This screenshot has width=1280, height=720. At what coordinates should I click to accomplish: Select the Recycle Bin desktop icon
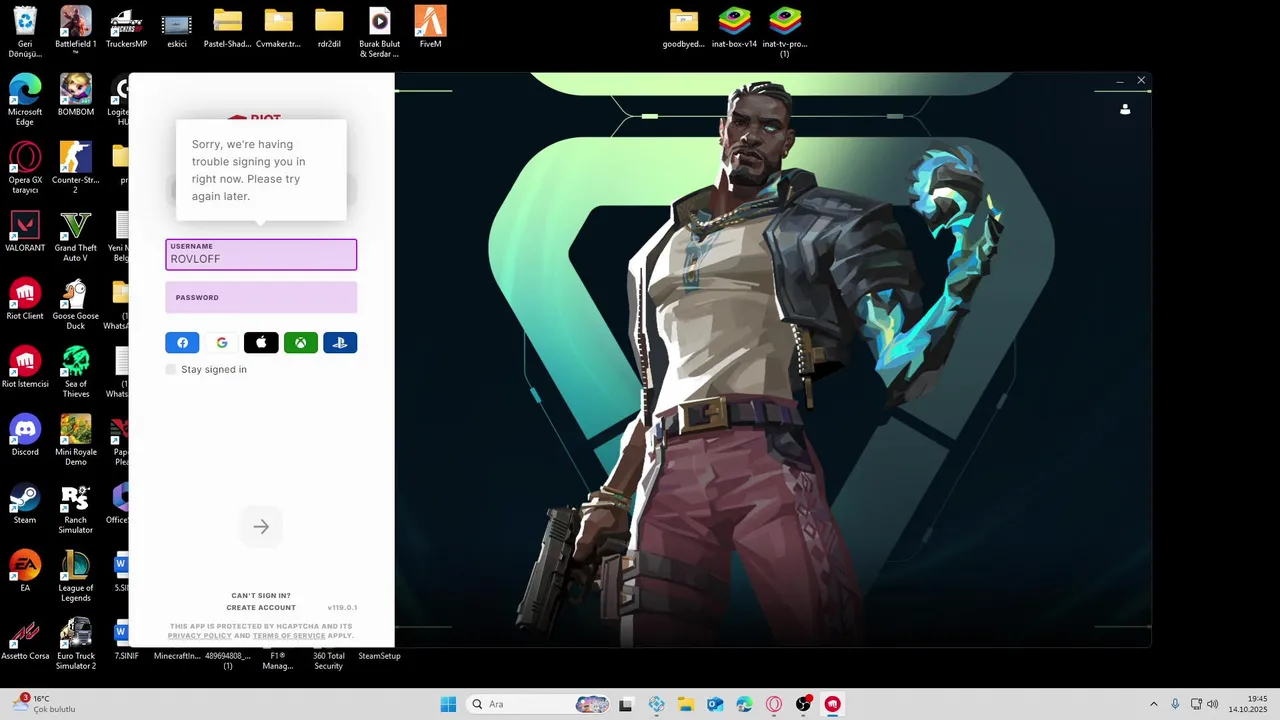[x=25, y=33]
